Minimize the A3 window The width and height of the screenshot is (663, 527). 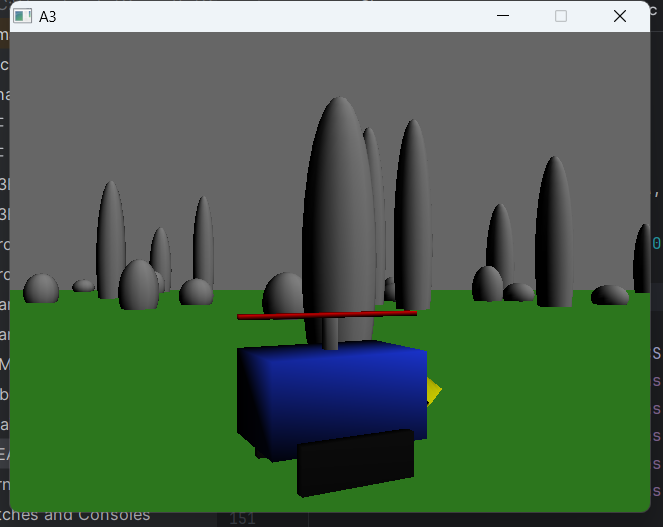(502, 16)
